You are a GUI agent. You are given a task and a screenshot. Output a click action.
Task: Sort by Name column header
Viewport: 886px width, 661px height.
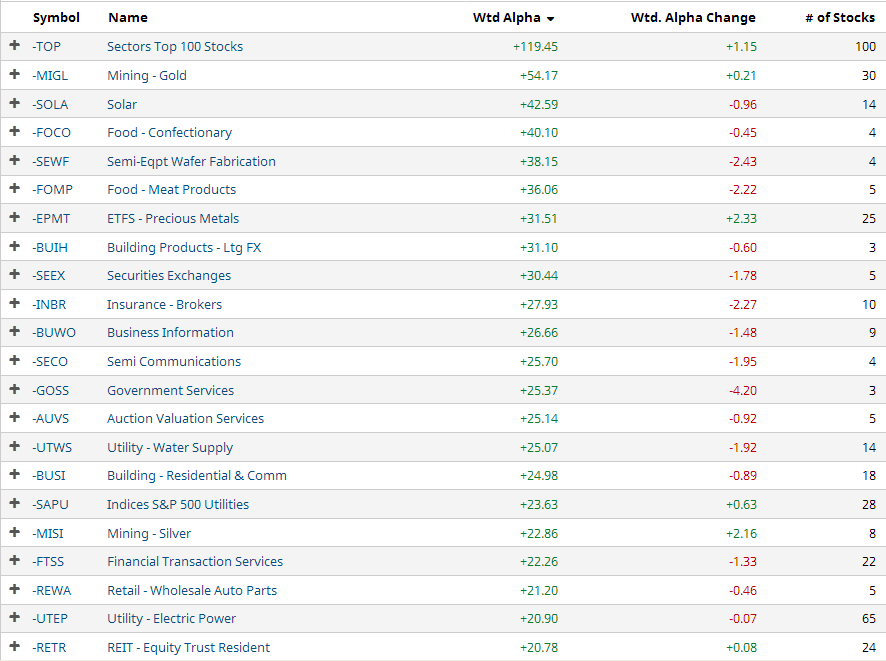tap(128, 18)
